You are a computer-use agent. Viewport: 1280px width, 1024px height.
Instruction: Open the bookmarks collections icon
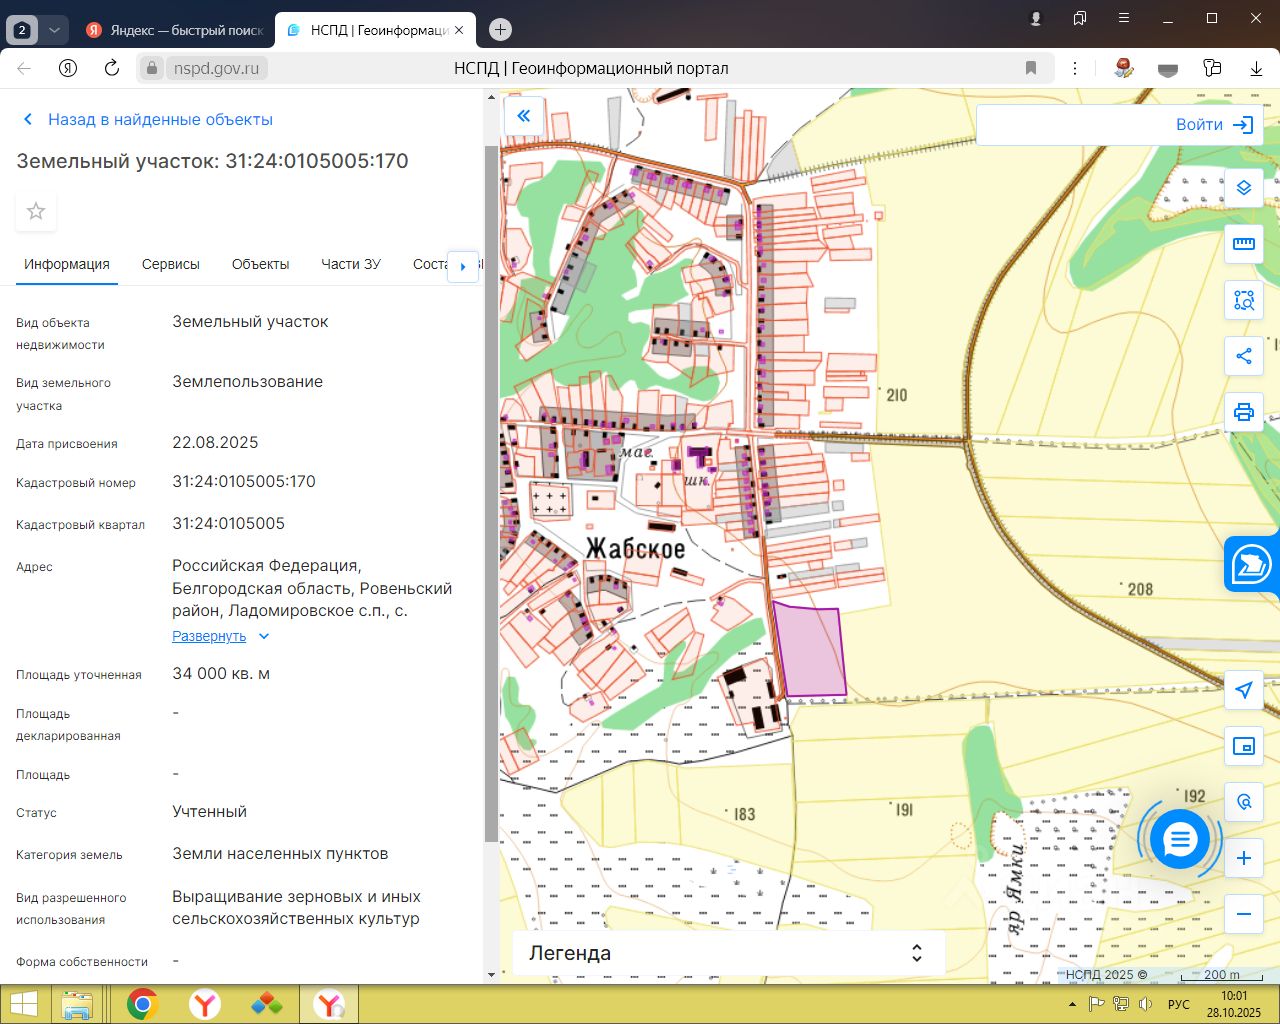[x=1080, y=19]
